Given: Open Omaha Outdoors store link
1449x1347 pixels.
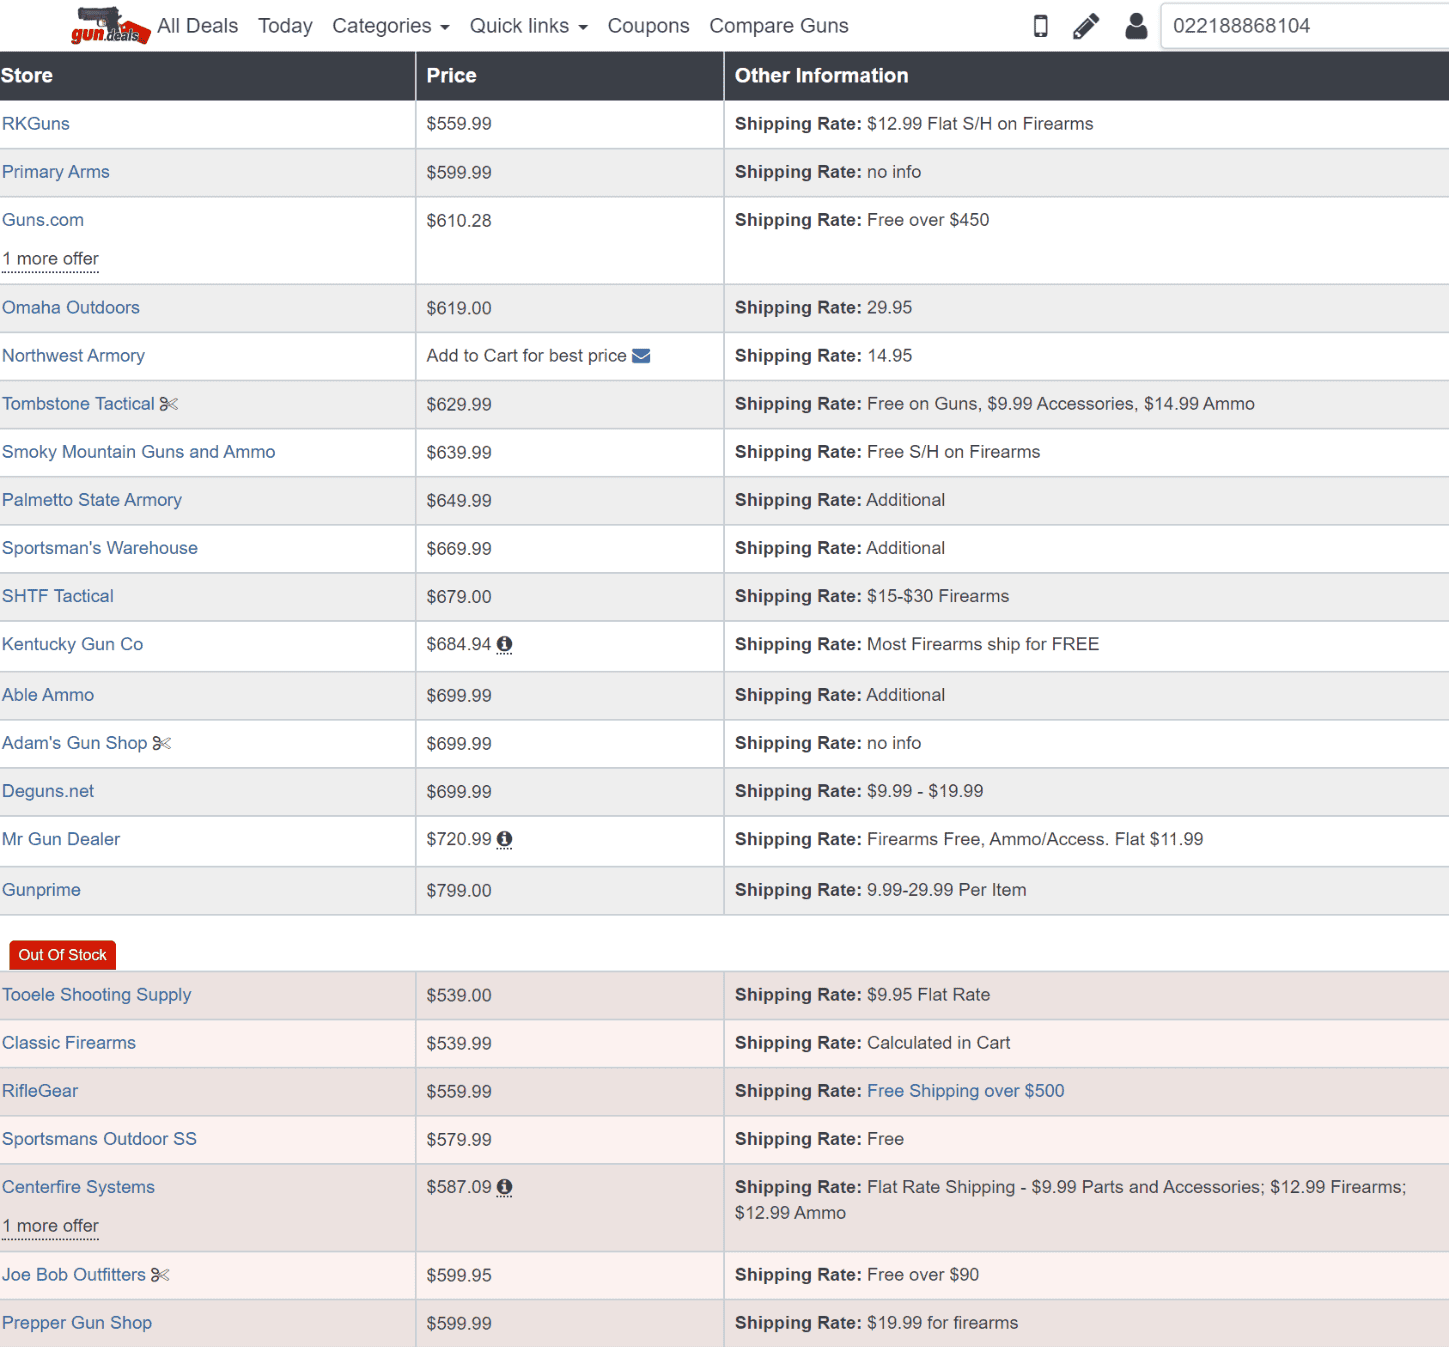Looking at the screenshot, I should click(x=71, y=308).
